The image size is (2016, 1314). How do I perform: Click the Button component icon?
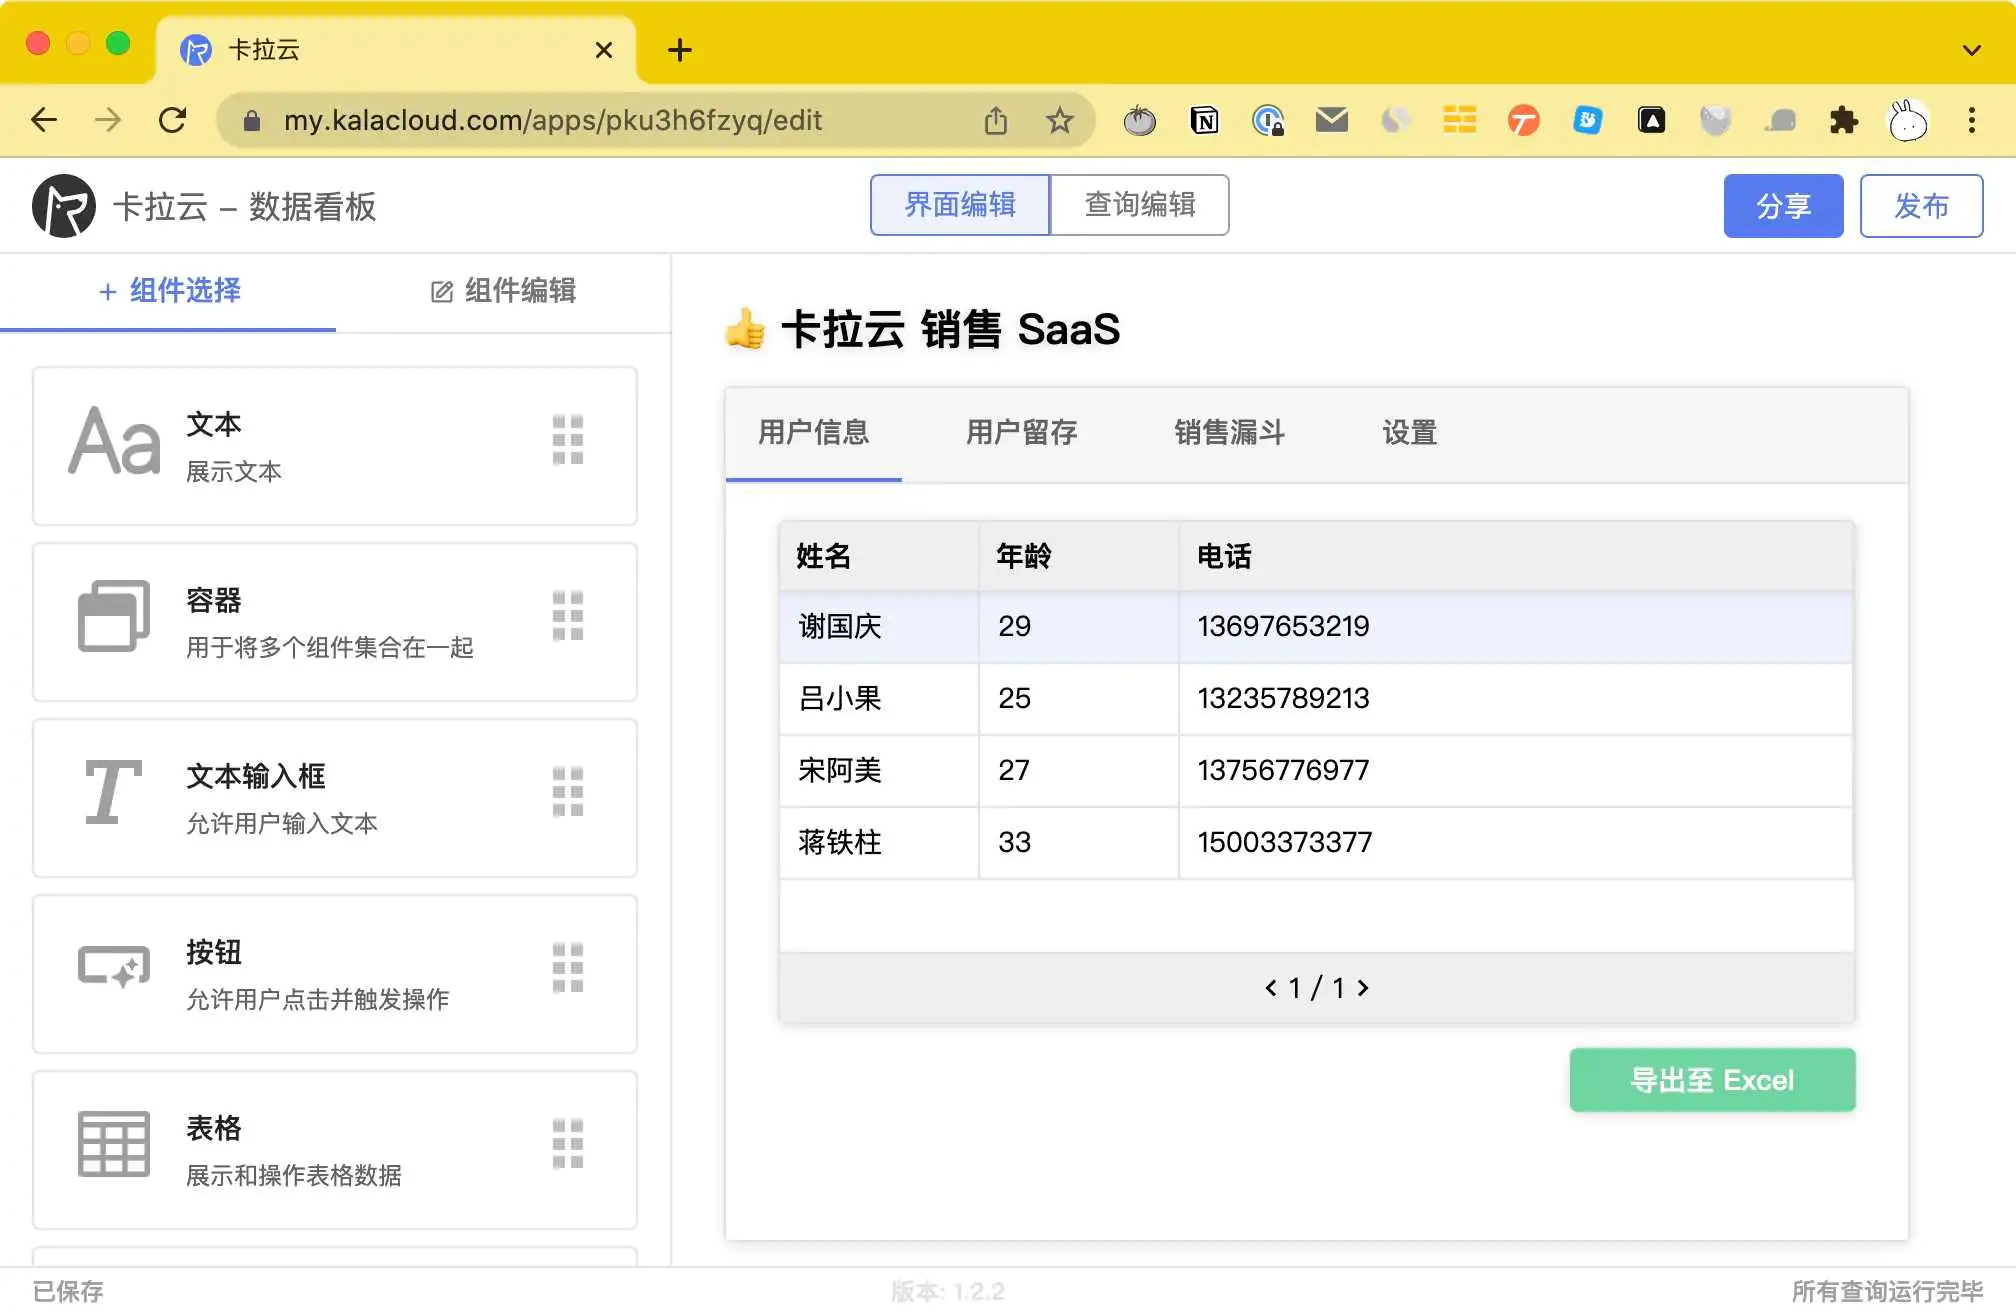[x=114, y=967]
